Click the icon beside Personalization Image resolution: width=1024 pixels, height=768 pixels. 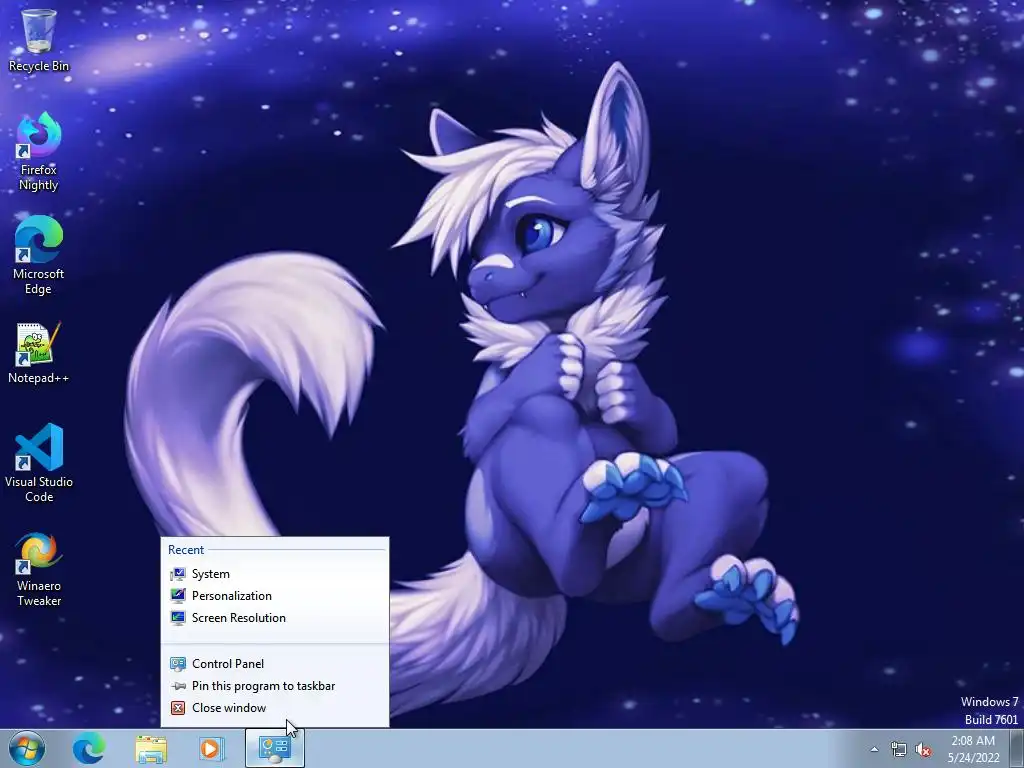tap(178, 596)
